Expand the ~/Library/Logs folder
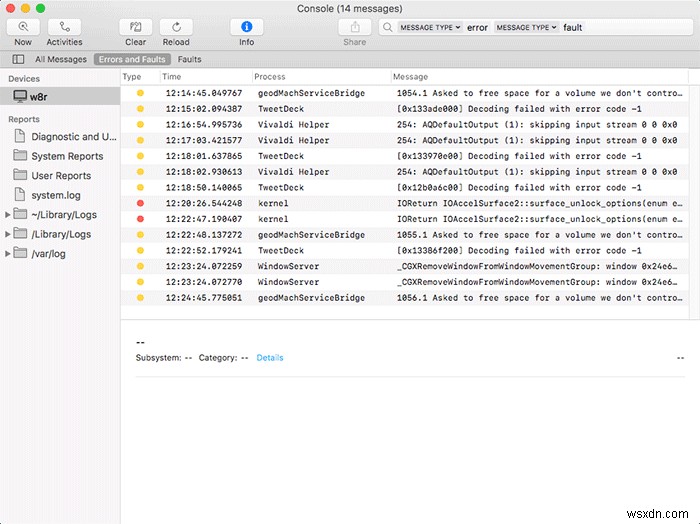This screenshot has height=524, width=700. 9,215
